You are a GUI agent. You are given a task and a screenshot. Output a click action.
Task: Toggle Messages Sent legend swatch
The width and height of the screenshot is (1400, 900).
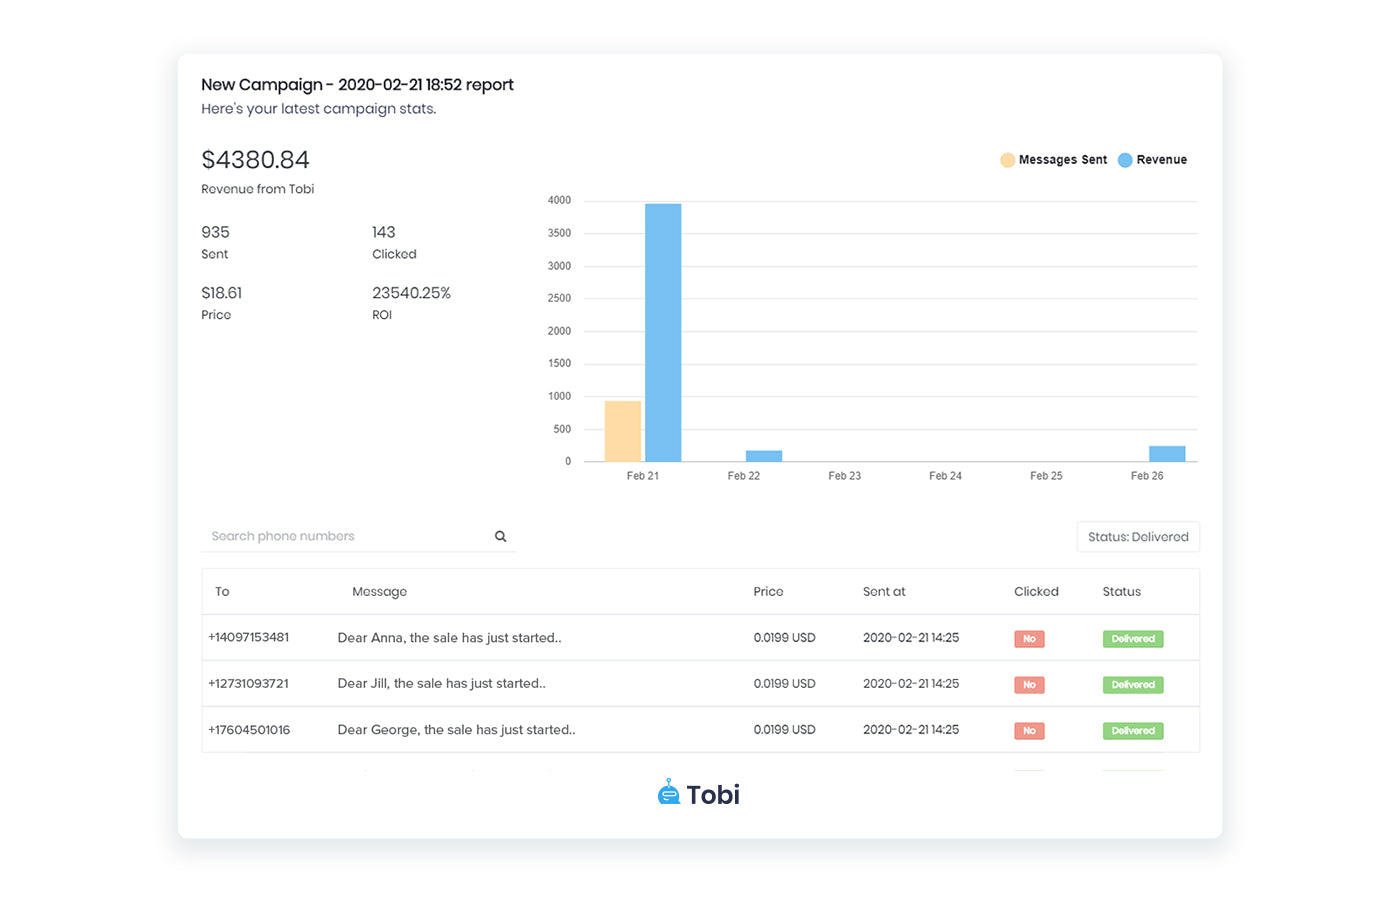click(1007, 160)
